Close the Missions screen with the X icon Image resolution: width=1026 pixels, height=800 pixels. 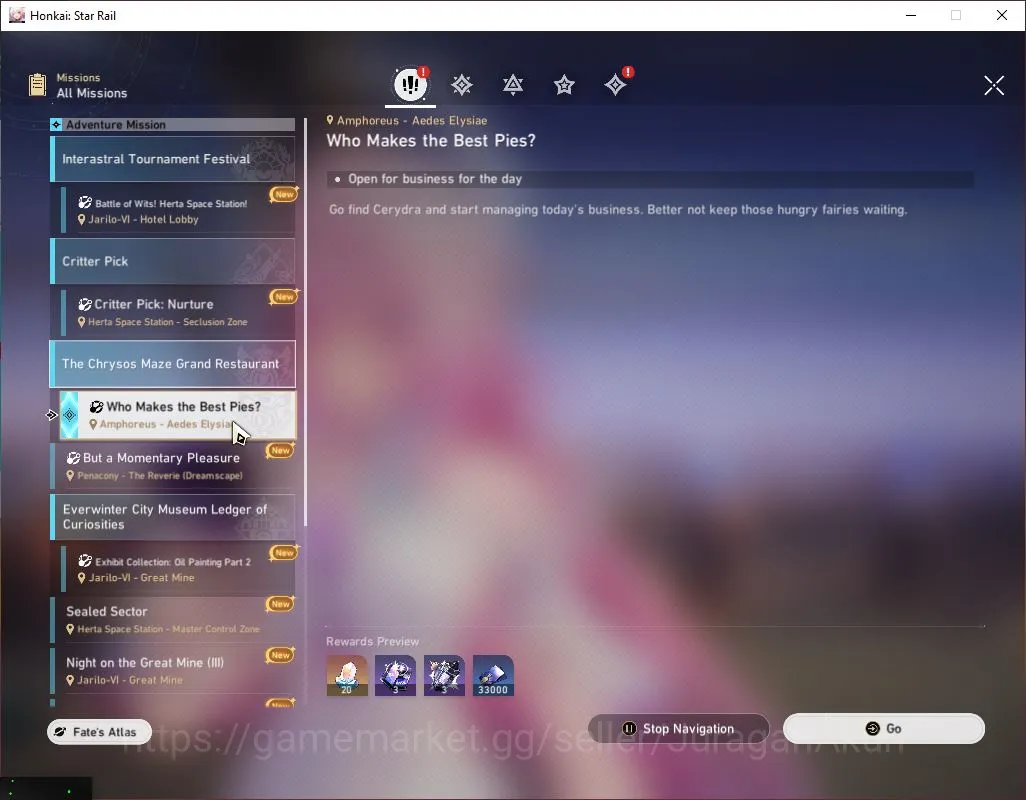click(993, 85)
